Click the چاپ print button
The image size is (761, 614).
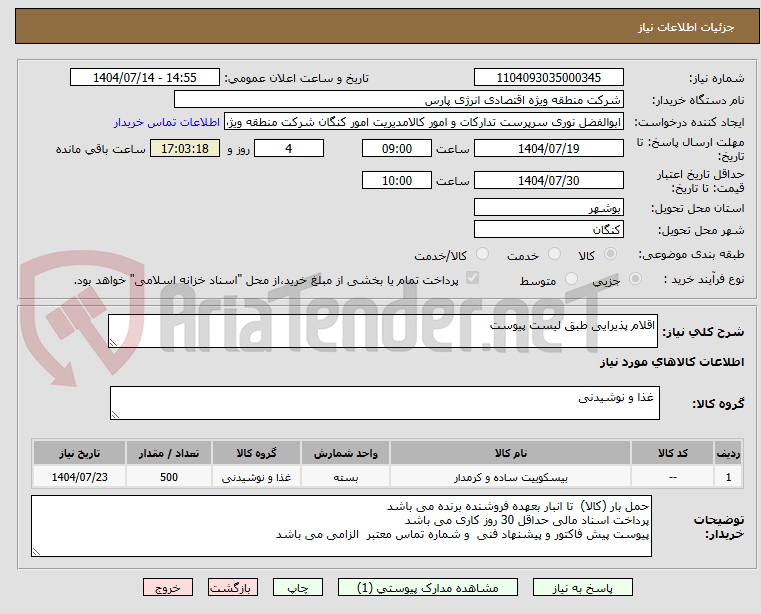[298, 587]
